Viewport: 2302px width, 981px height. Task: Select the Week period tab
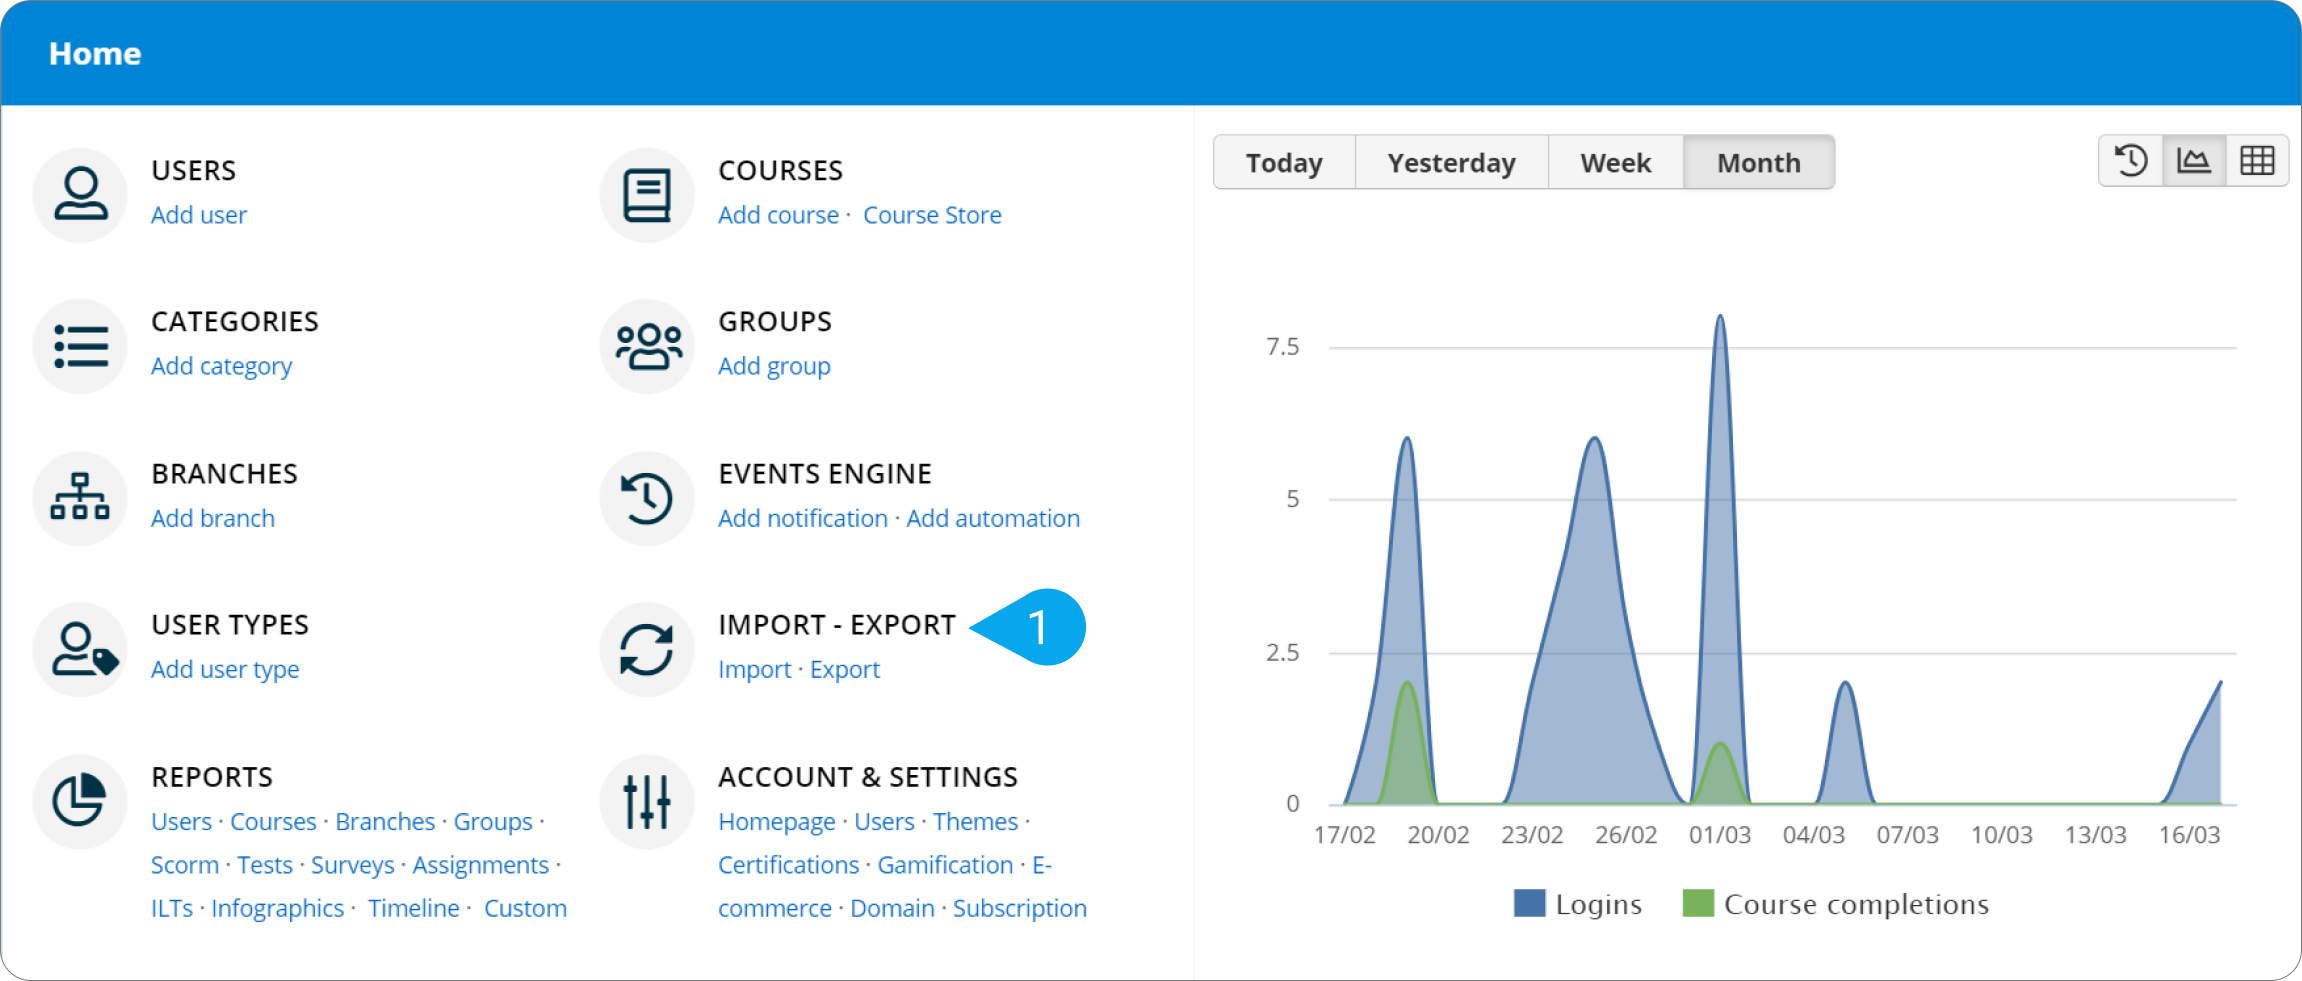1616,162
